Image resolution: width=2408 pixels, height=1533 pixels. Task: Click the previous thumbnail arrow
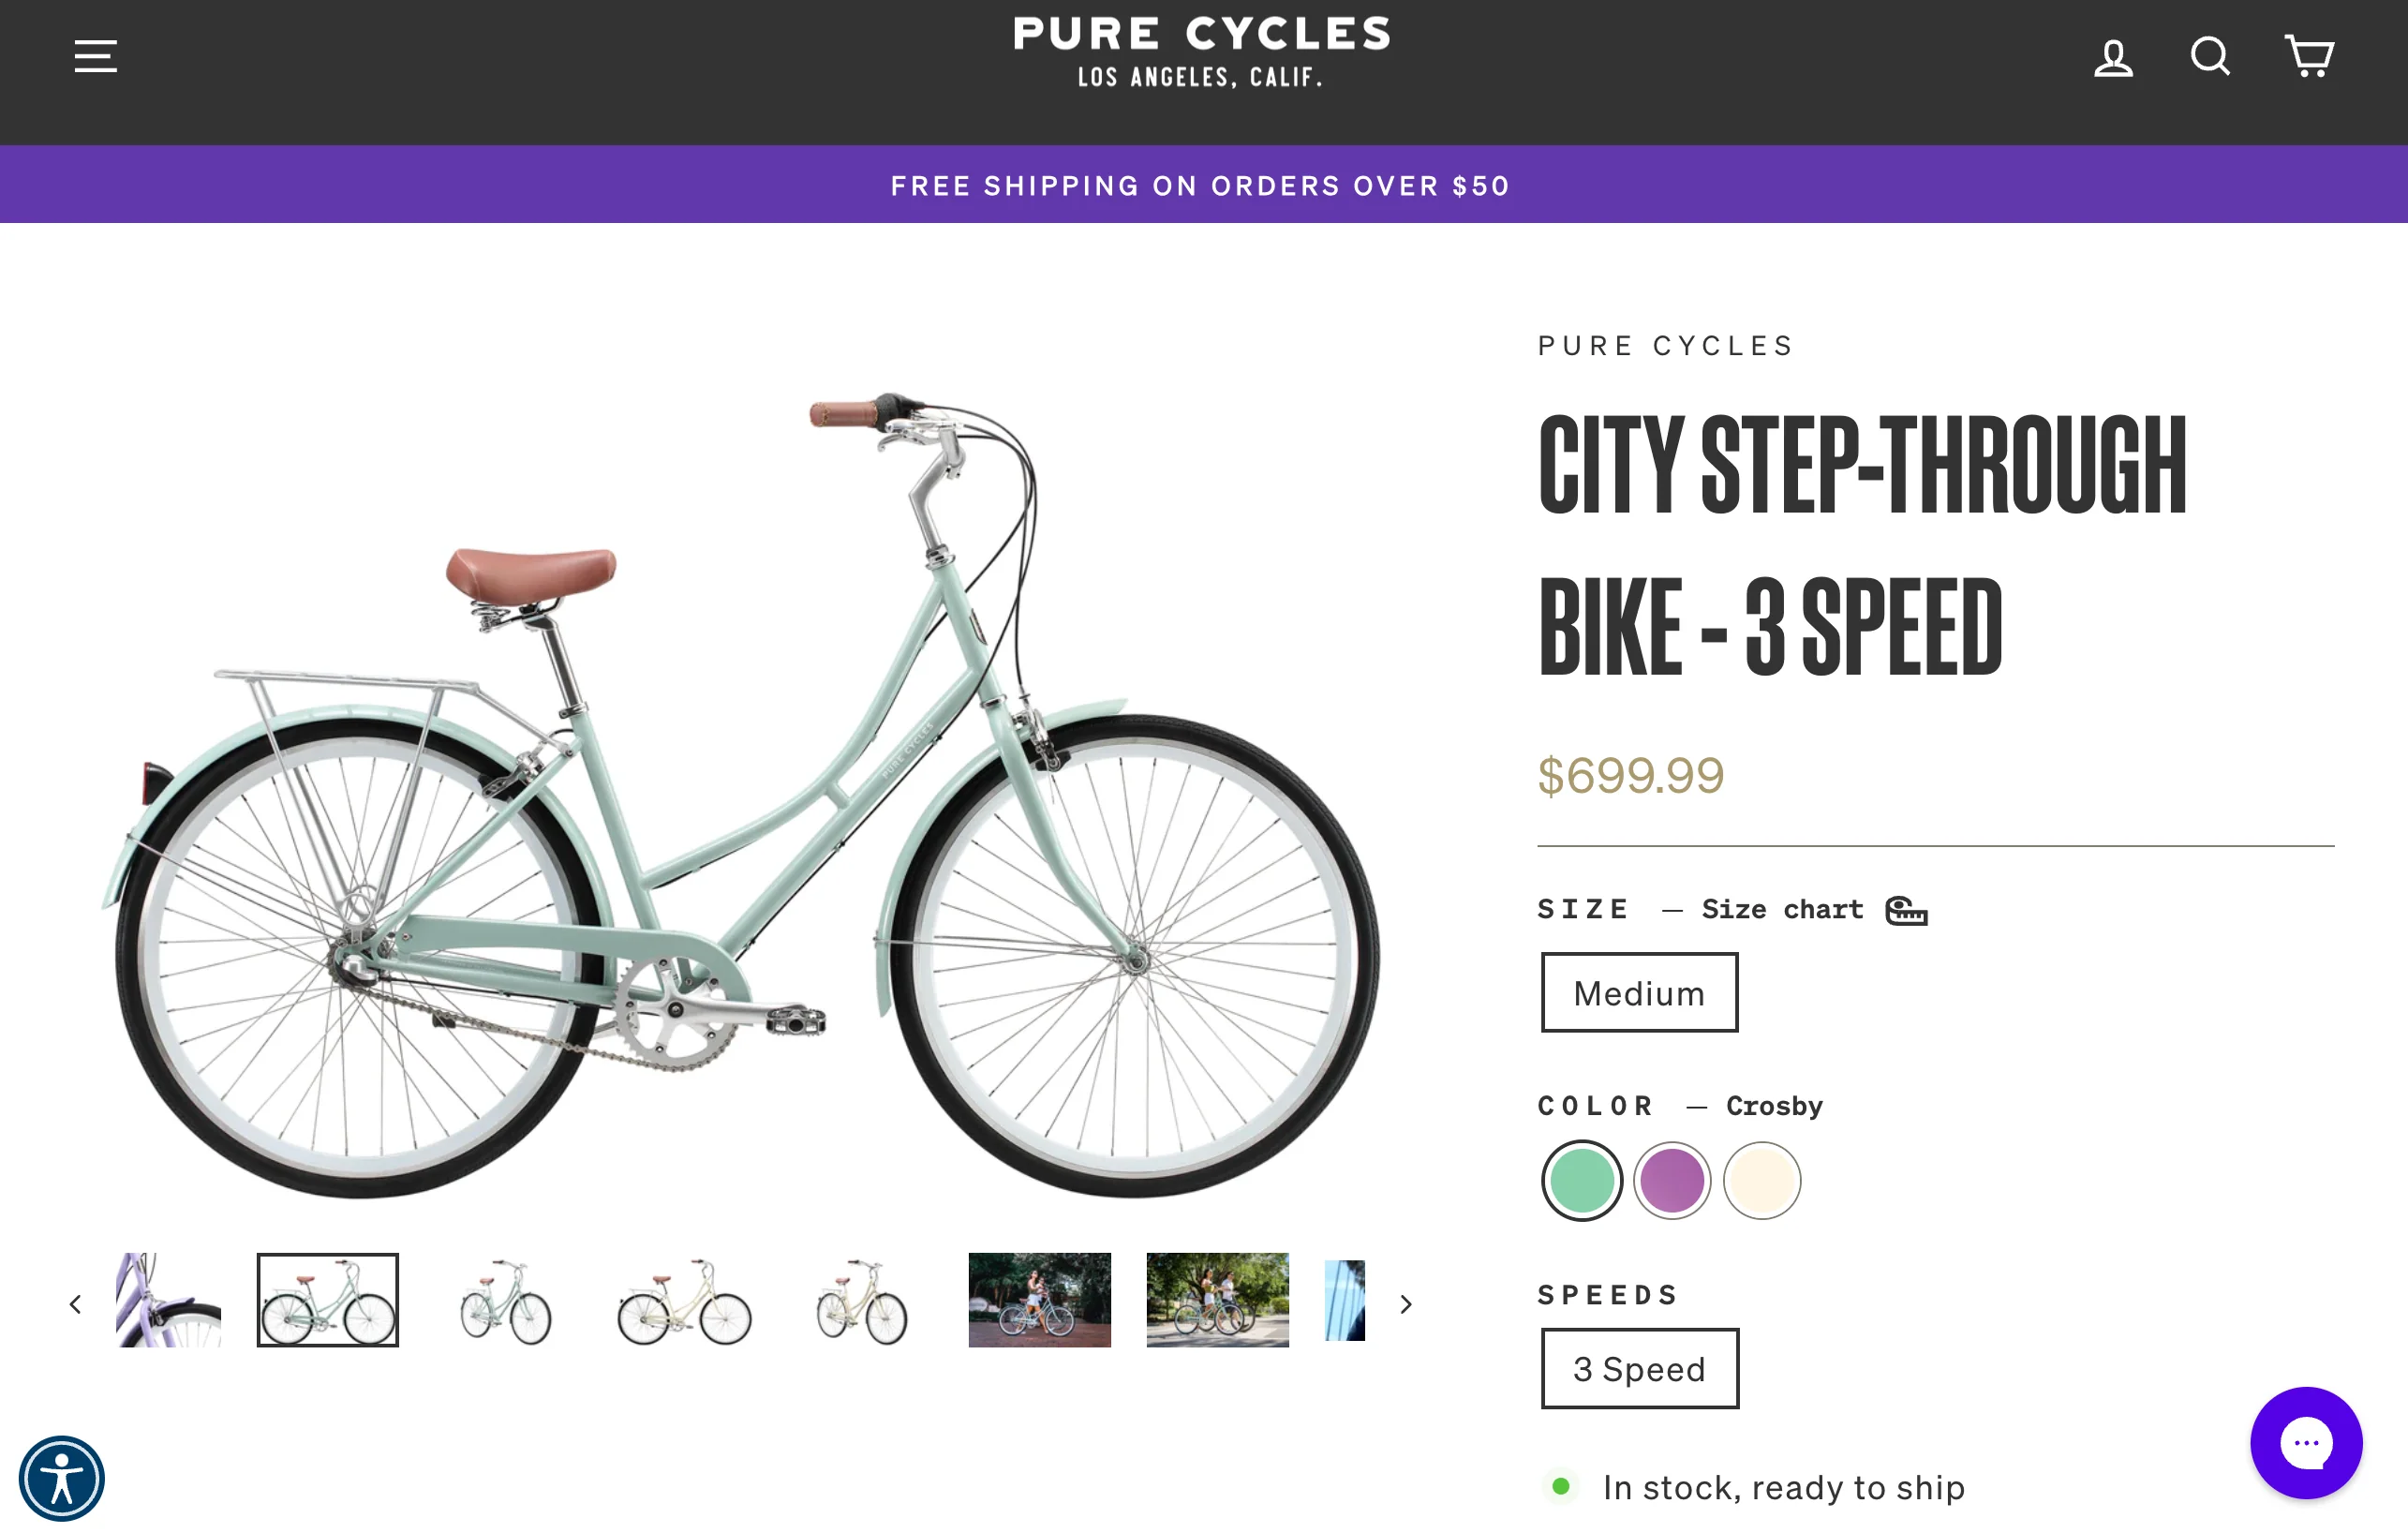(x=76, y=1303)
